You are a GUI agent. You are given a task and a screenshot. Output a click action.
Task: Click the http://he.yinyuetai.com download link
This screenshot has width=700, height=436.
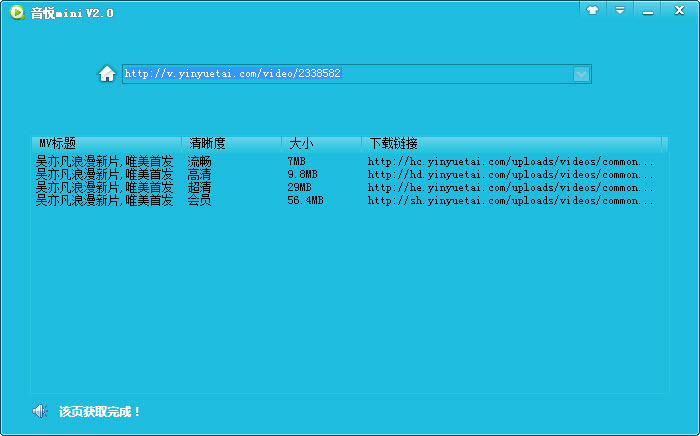coord(510,187)
